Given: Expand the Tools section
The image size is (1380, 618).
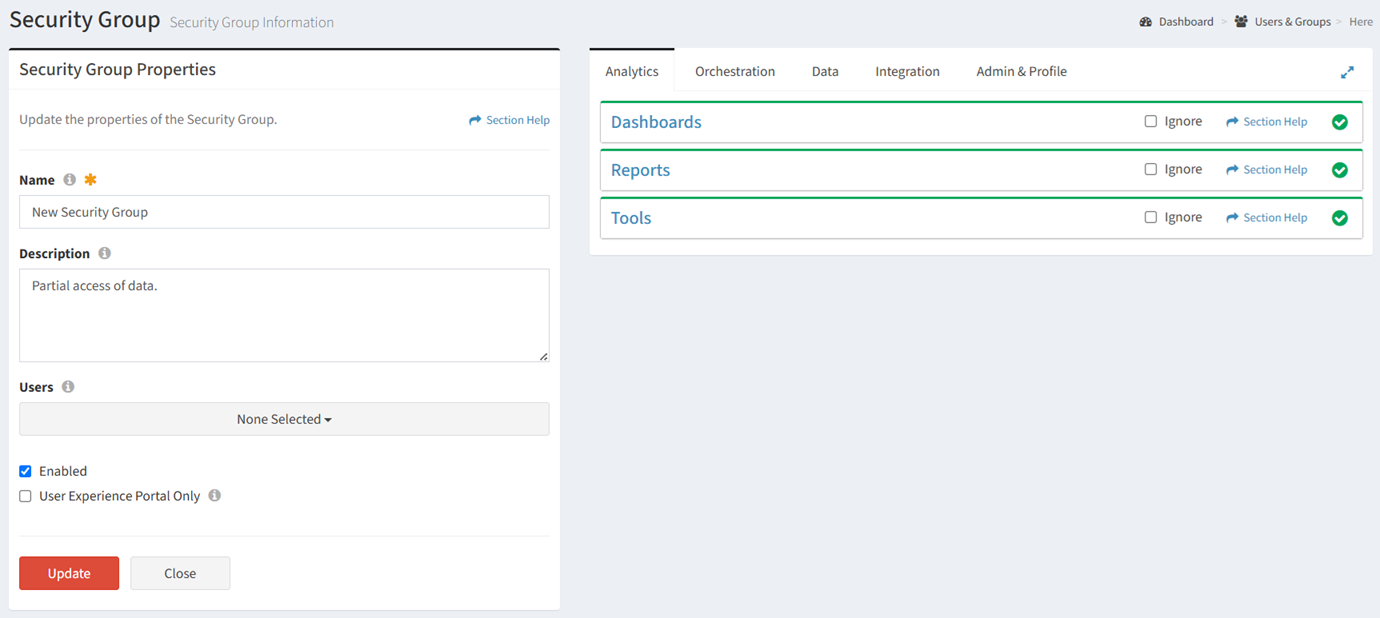Looking at the screenshot, I should click(631, 218).
